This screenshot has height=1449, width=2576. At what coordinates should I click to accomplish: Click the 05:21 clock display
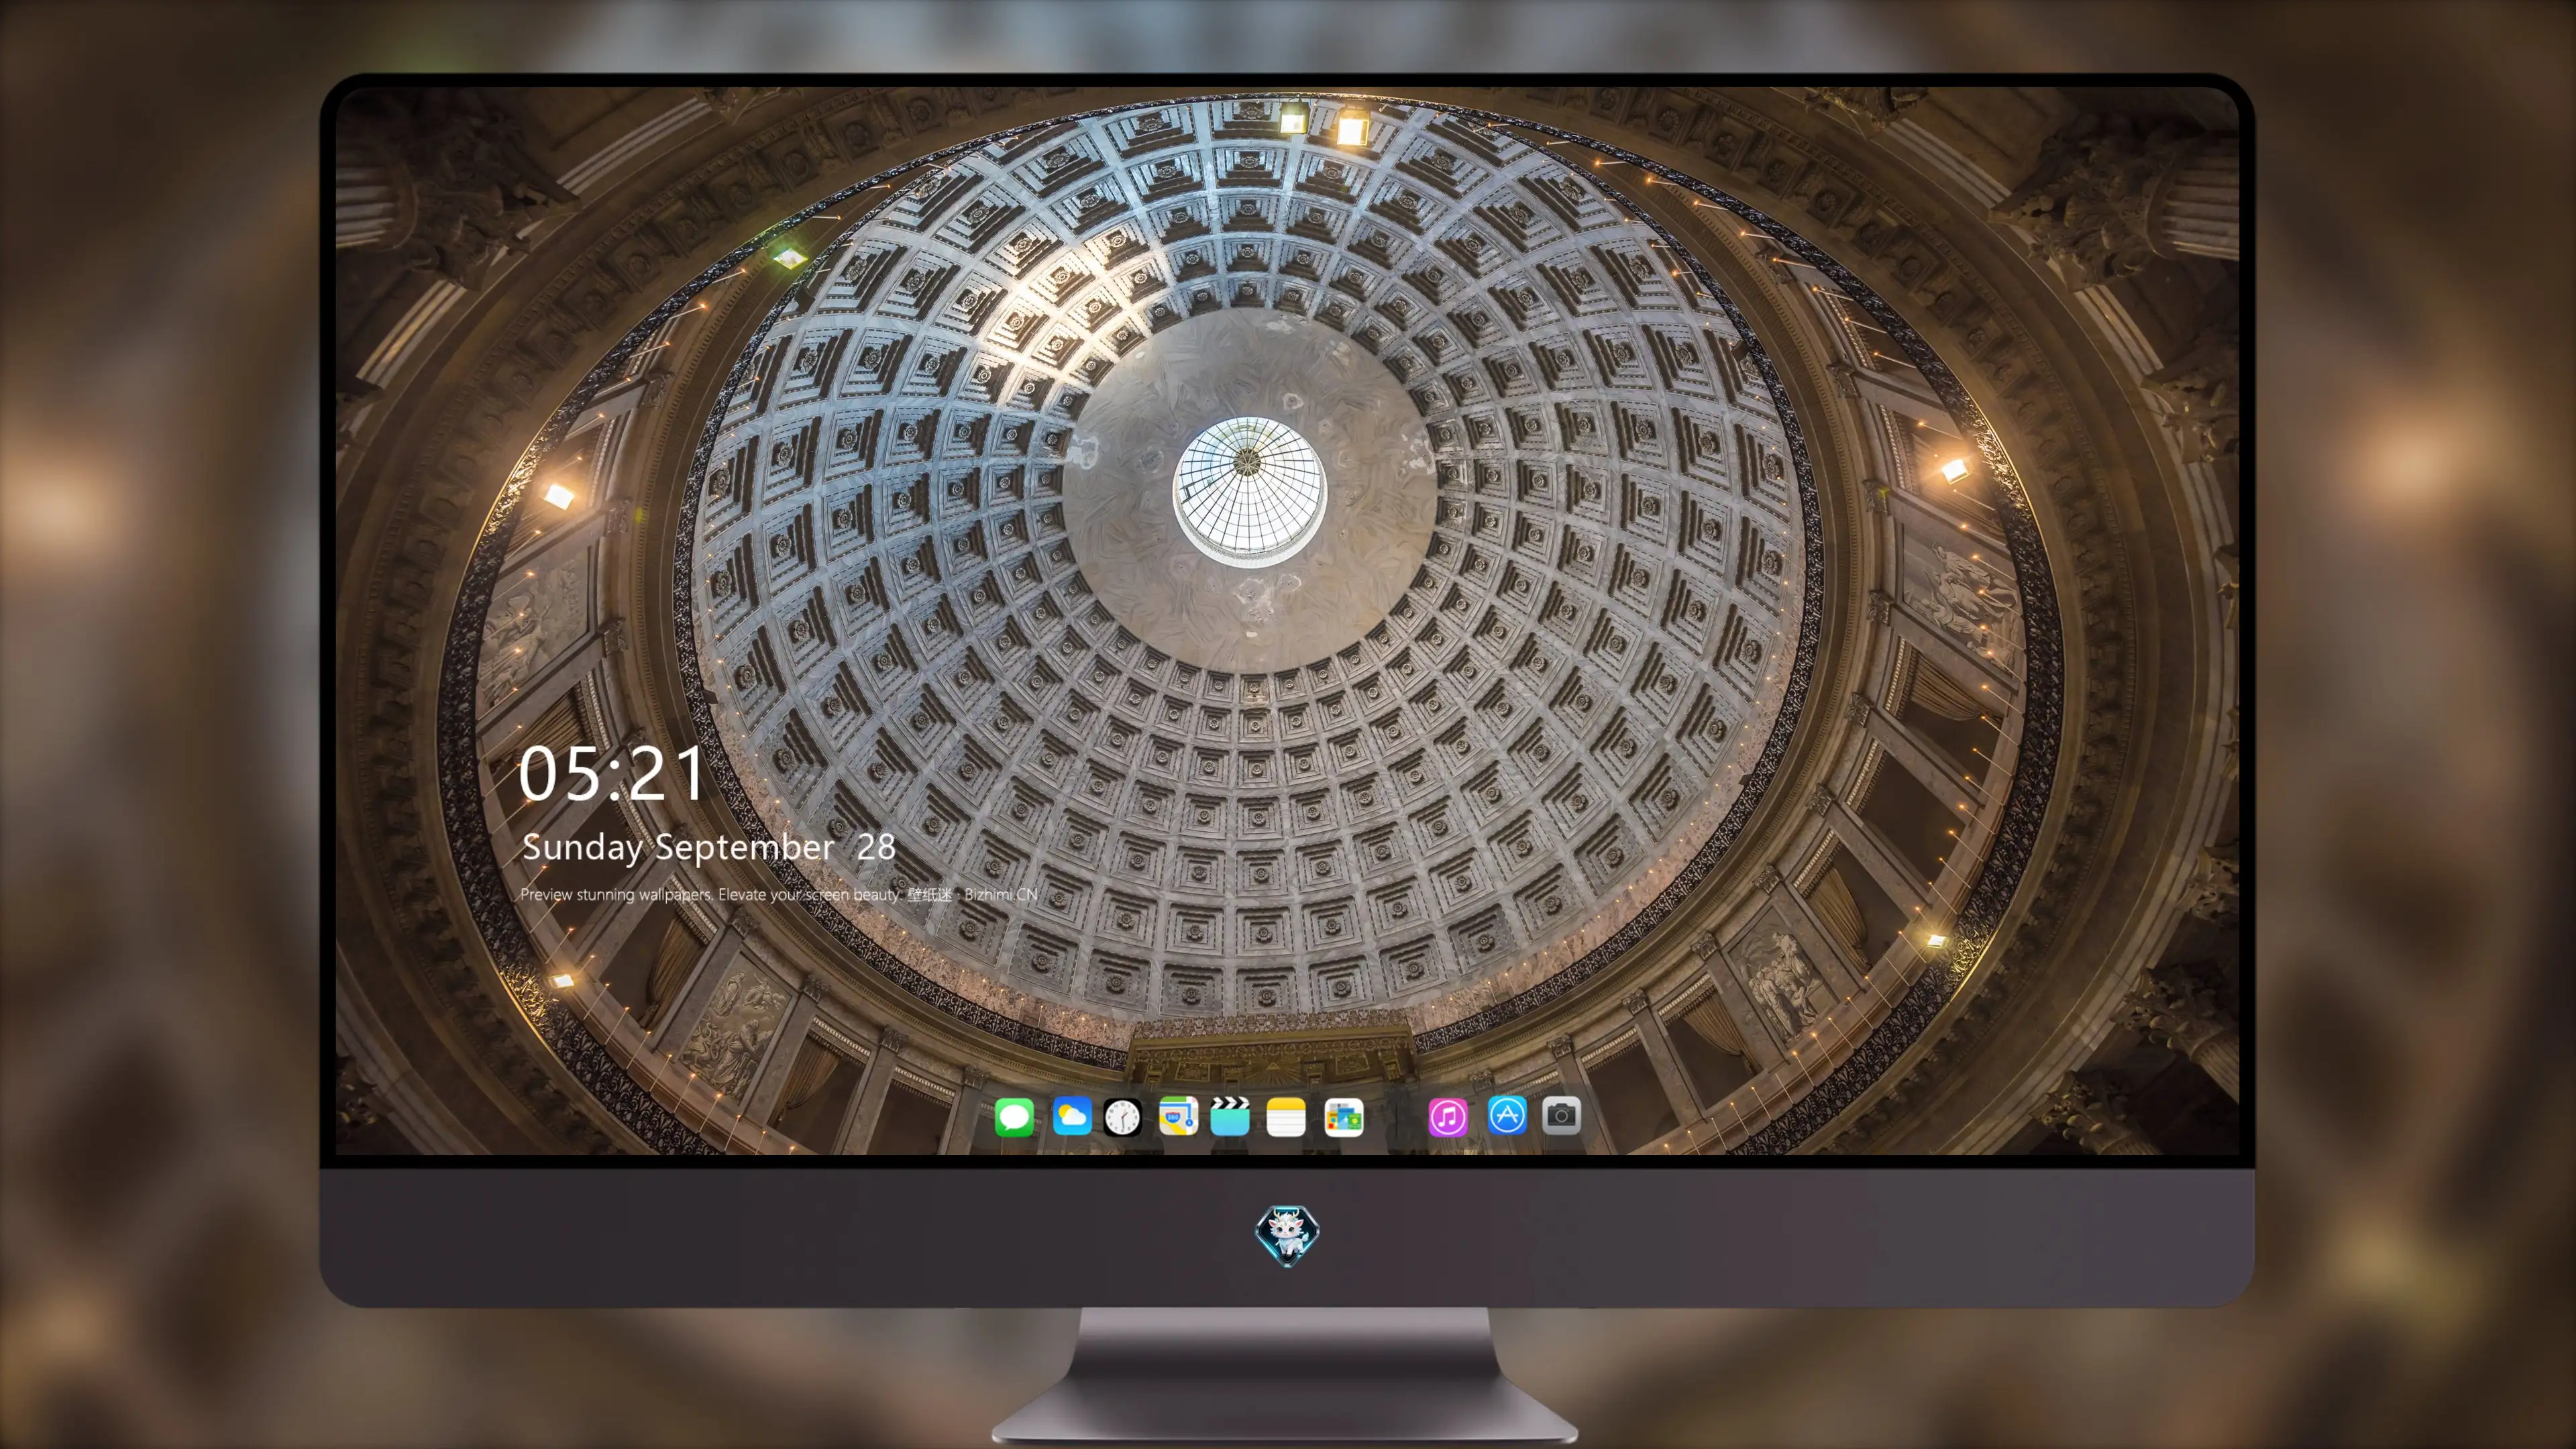click(x=612, y=774)
